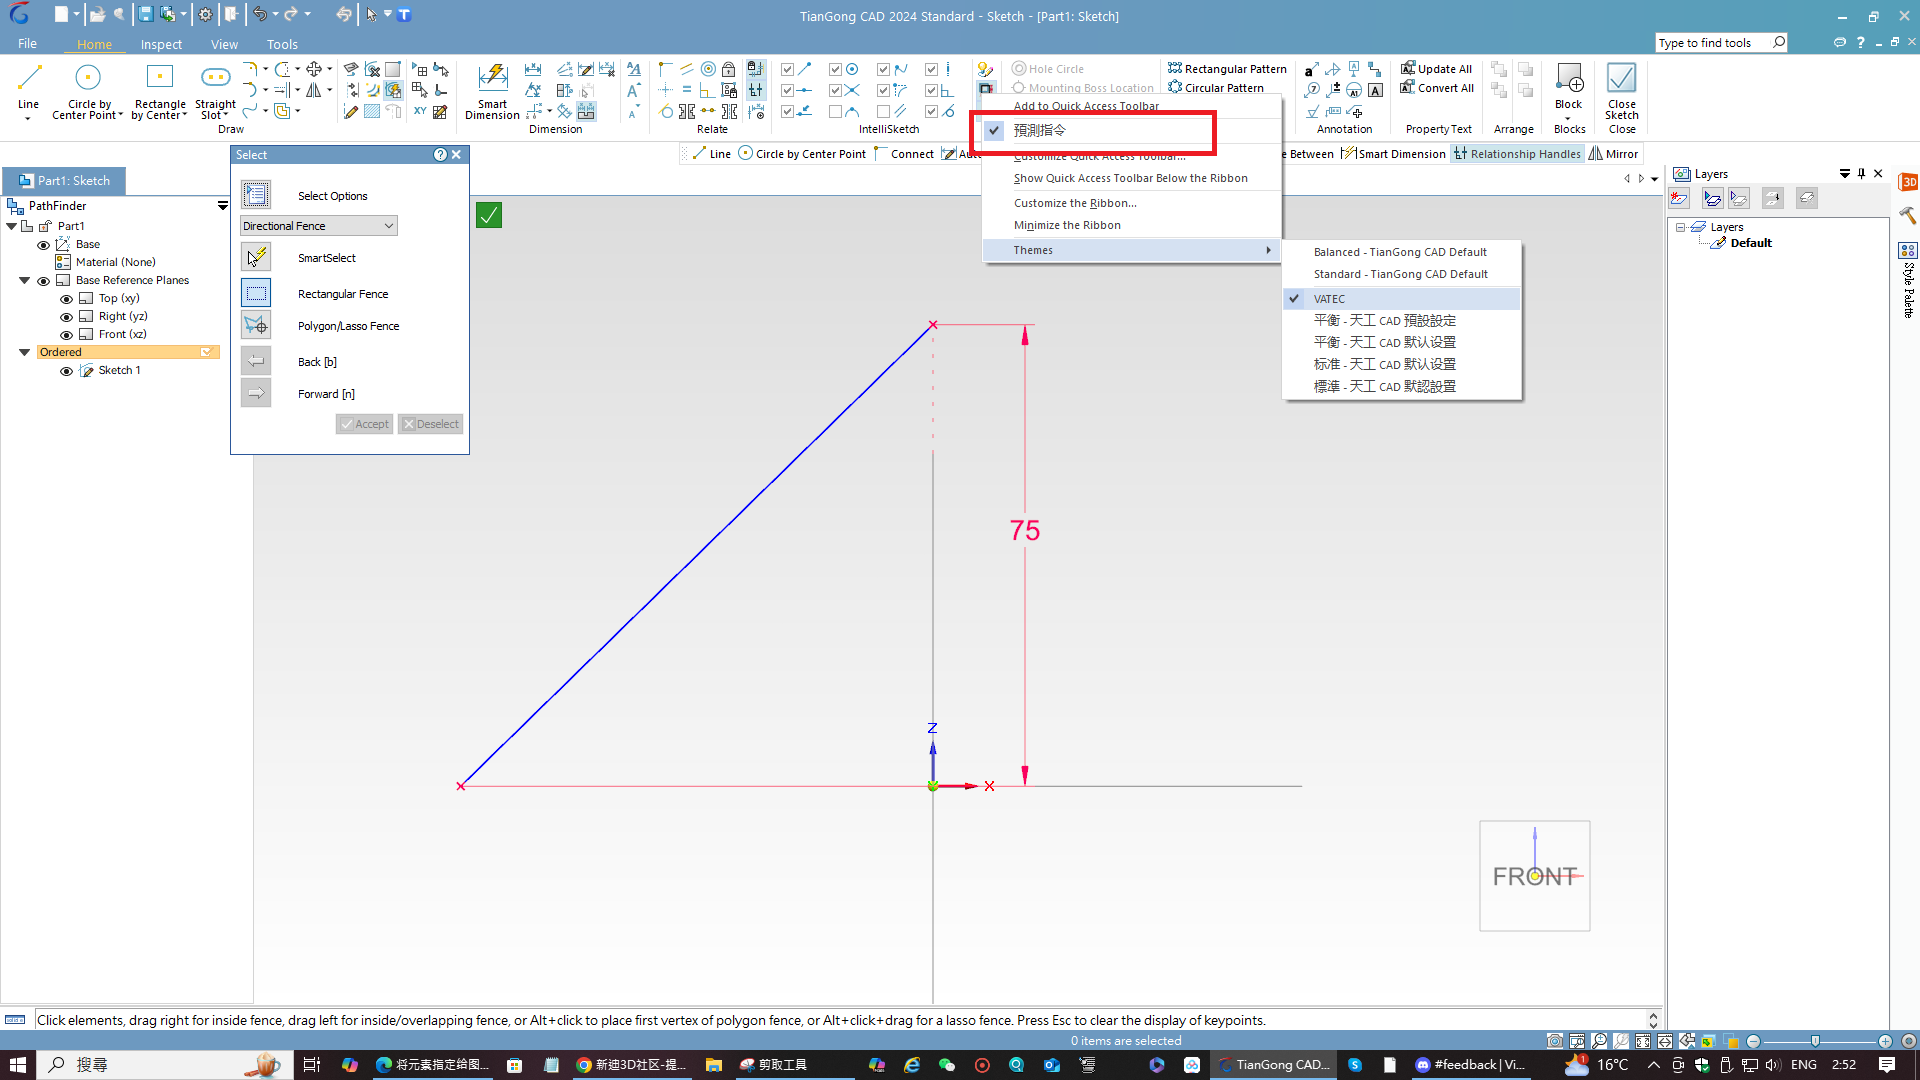
Task: Open Layers panel dropdown arrow
Action: (x=1845, y=174)
